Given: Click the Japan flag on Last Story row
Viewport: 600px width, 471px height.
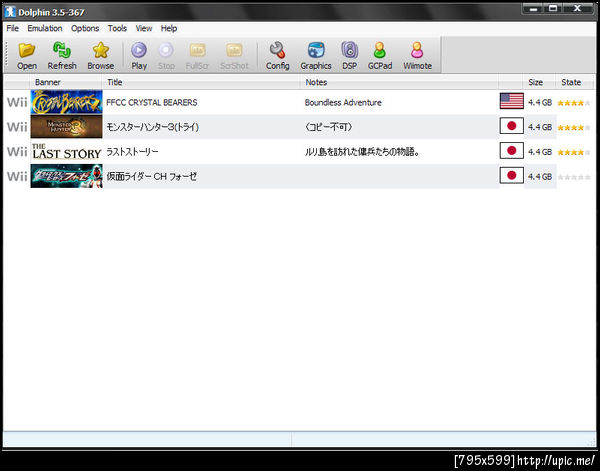Looking at the screenshot, I should click(x=512, y=151).
